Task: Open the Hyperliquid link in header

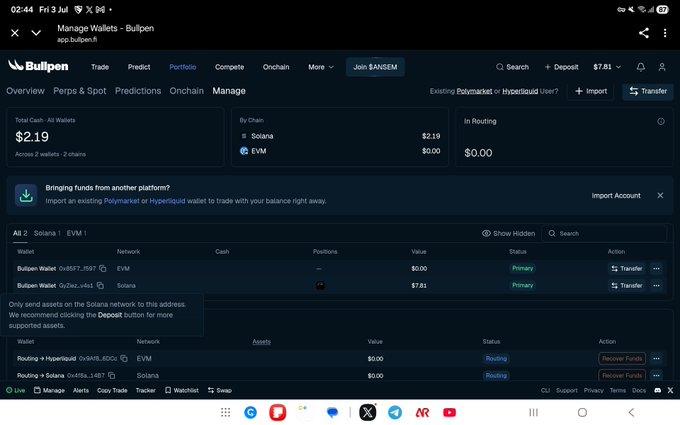Action: [x=520, y=91]
